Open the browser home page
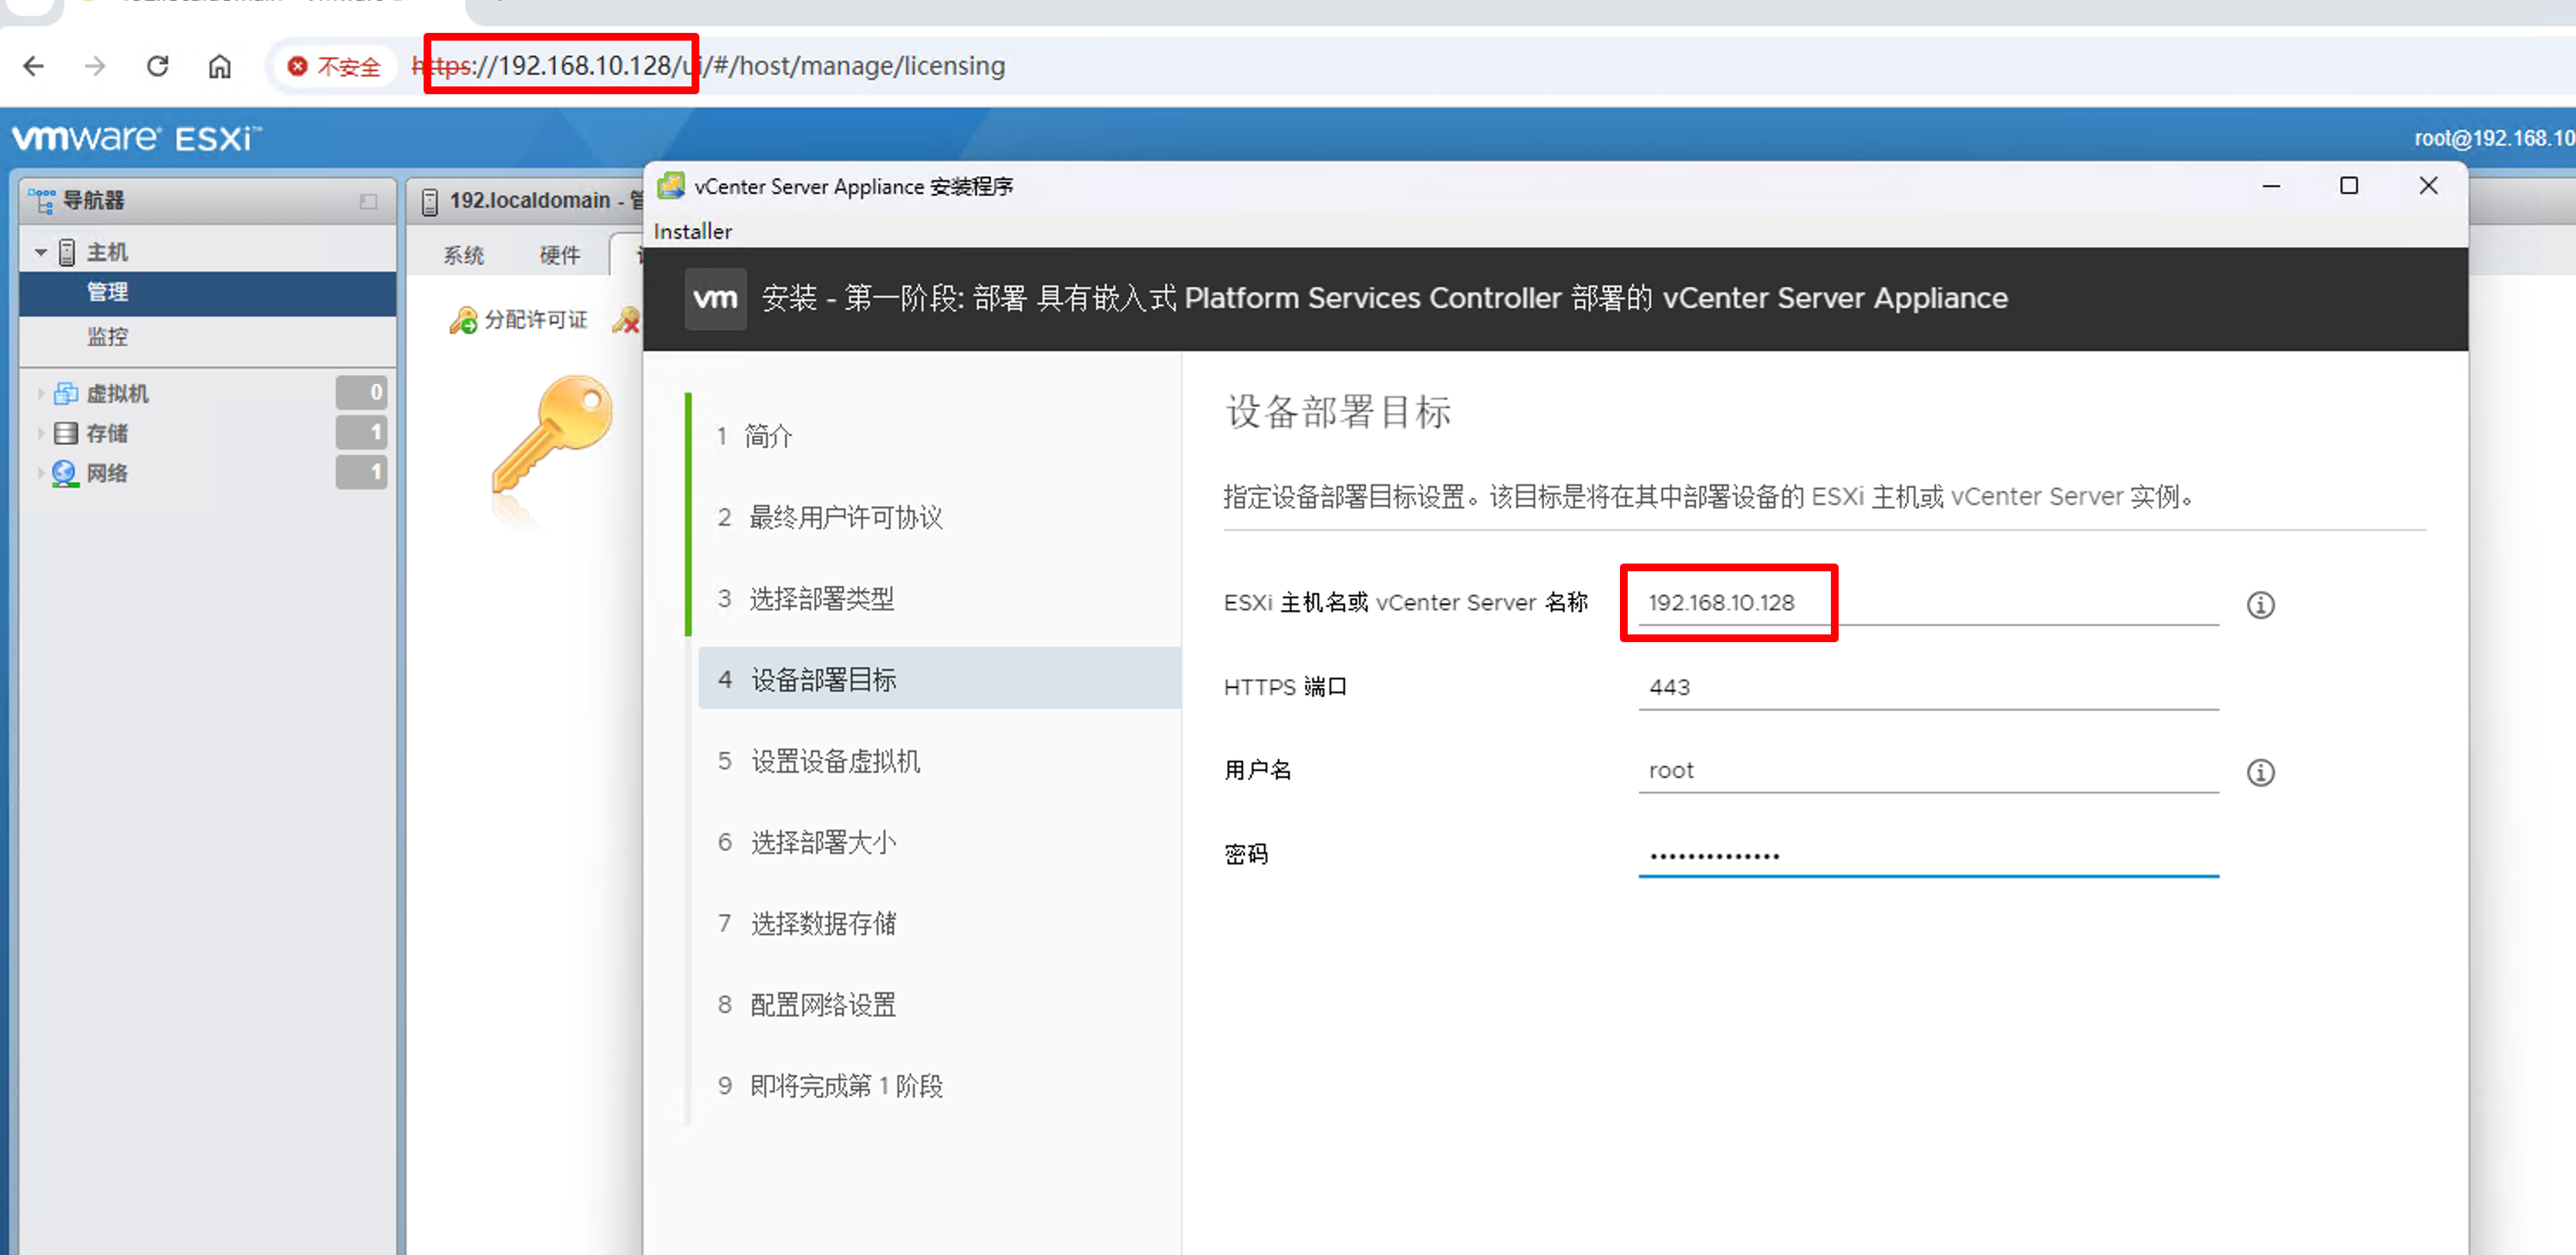2576x1255 pixels. [x=220, y=66]
